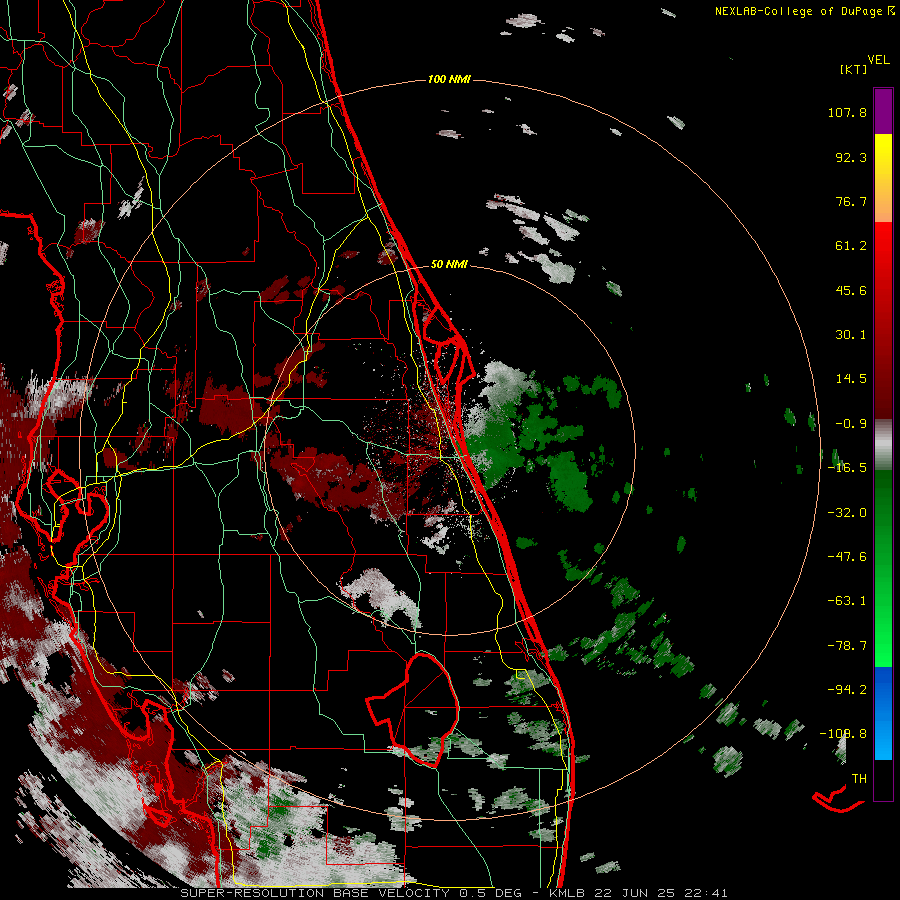The height and width of the screenshot is (900, 900).
Task: Select the -16.5 scale value
Action: (847, 468)
